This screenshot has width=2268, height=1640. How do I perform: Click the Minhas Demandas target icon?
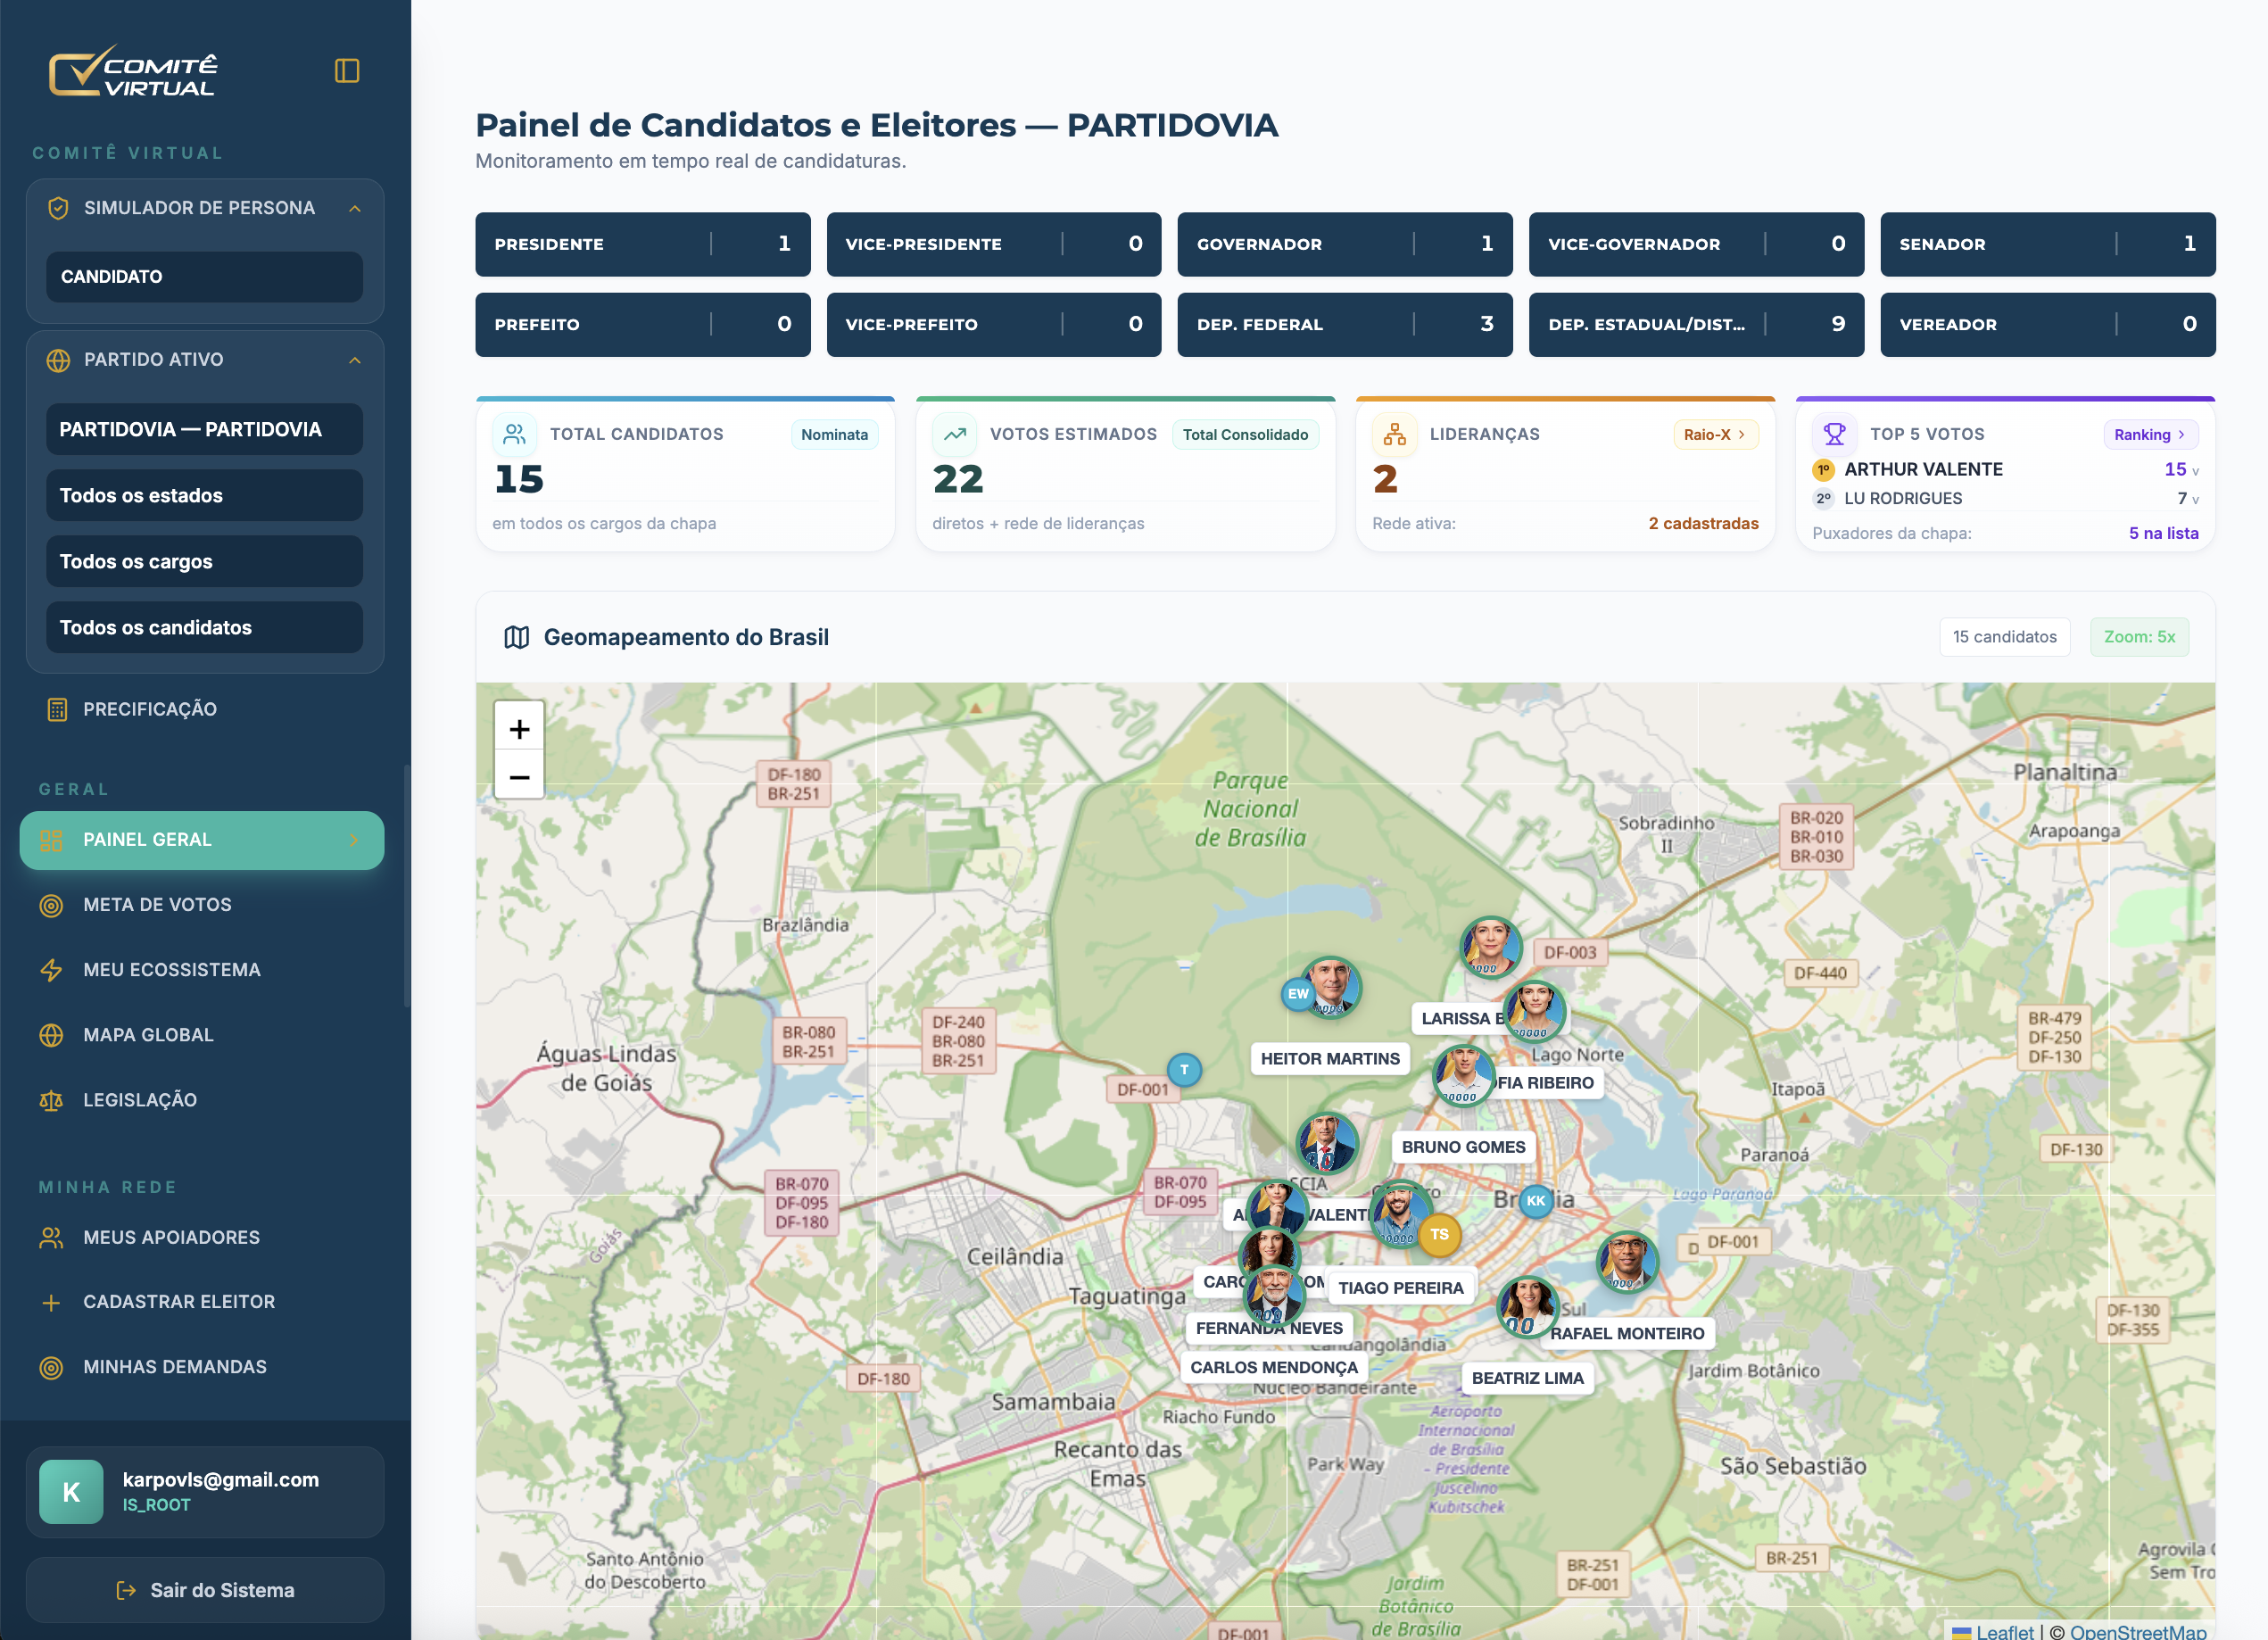(x=51, y=1367)
